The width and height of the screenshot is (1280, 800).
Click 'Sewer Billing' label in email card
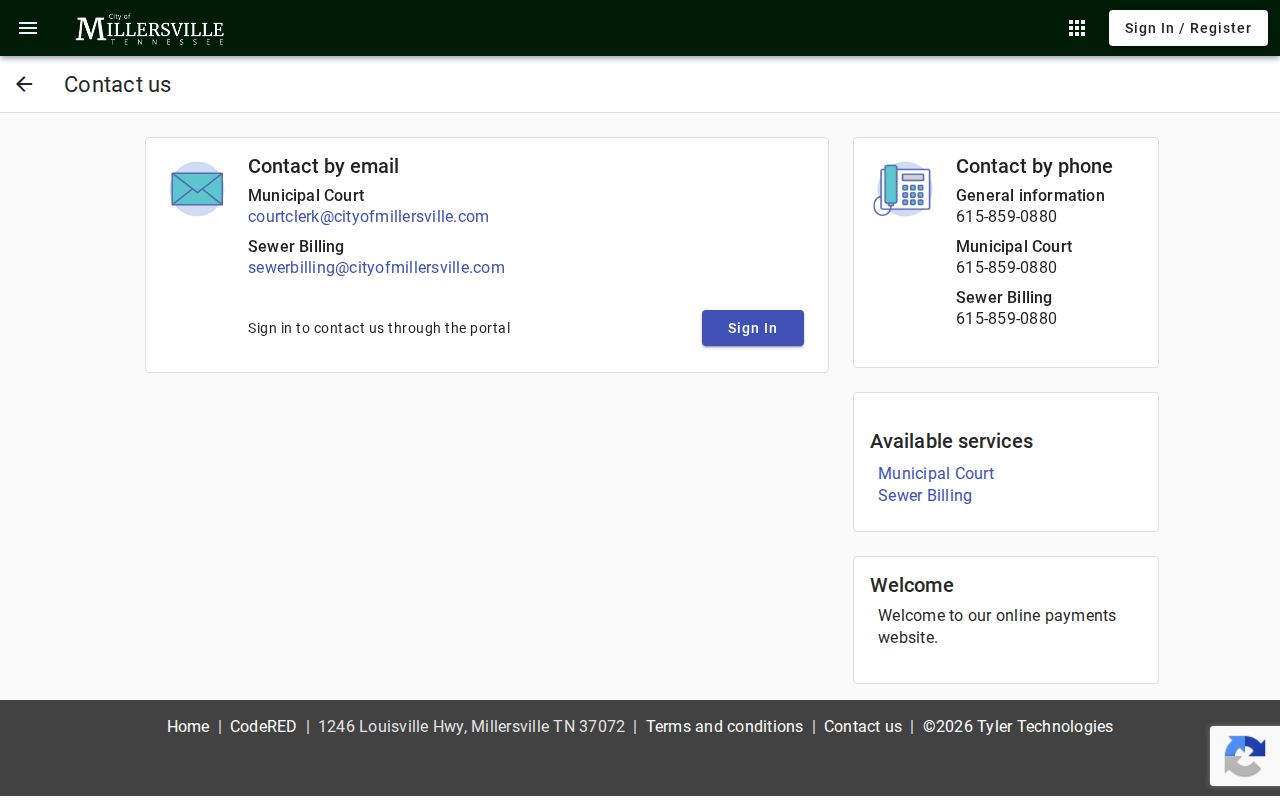click(x=296, y=246)
